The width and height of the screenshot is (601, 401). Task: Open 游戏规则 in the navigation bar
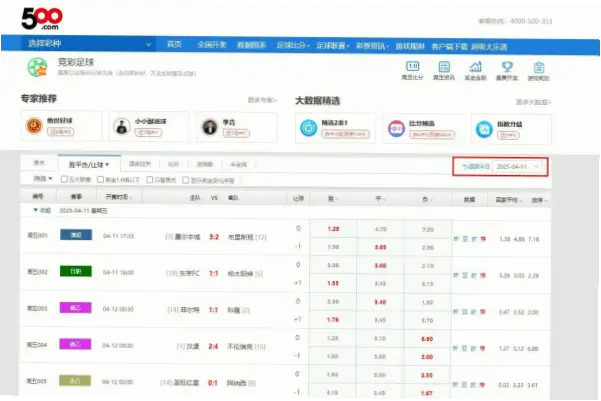pyautogui.click(x=410, y=46)
